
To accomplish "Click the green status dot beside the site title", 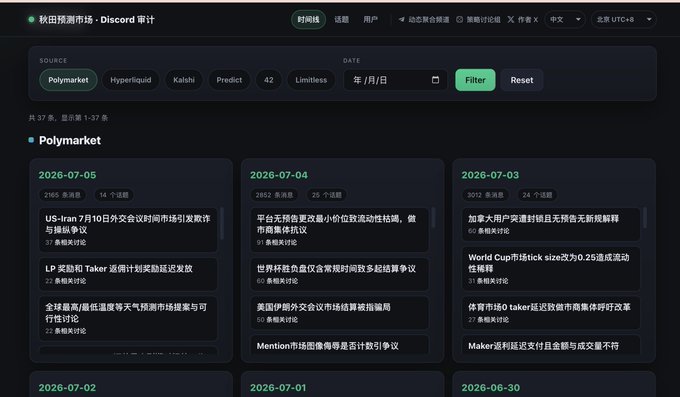I will pyautogui.click(x=31, y=20).
